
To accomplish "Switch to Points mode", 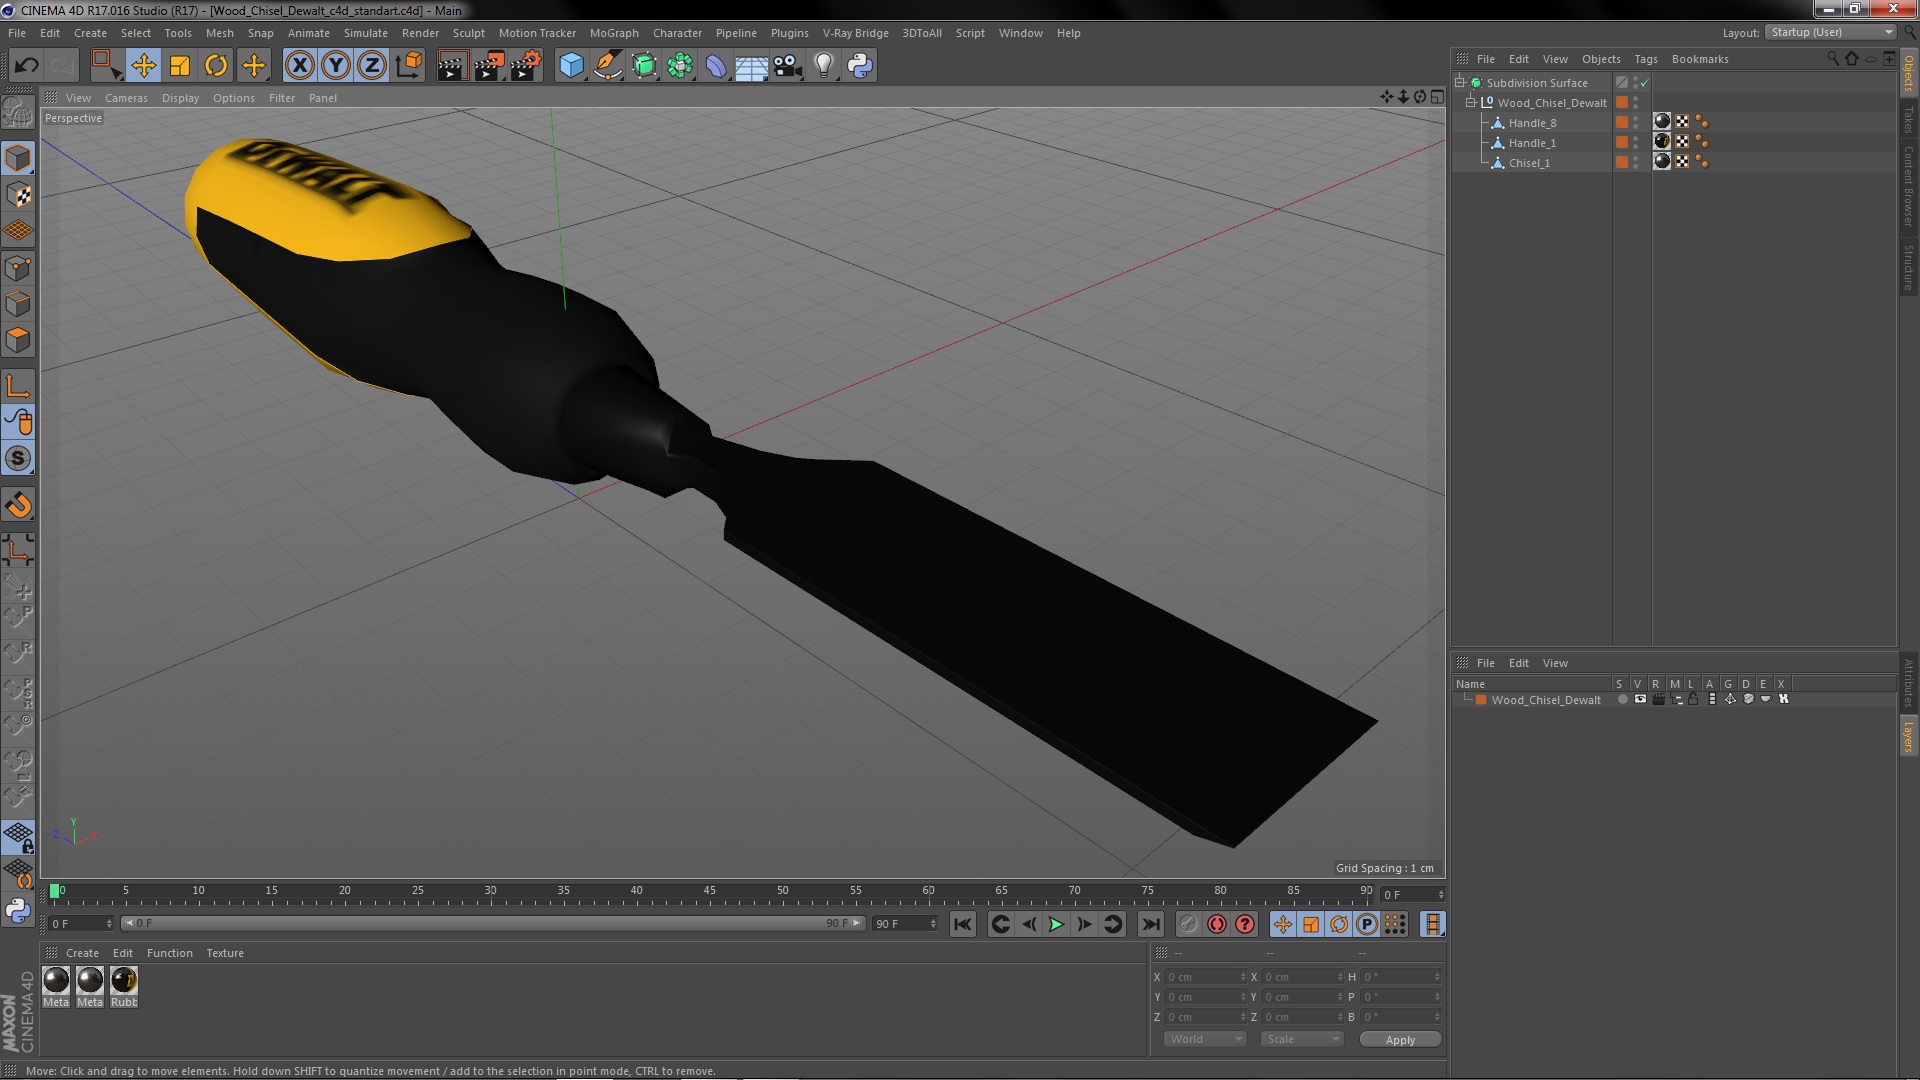I will [x=18, y=268].
